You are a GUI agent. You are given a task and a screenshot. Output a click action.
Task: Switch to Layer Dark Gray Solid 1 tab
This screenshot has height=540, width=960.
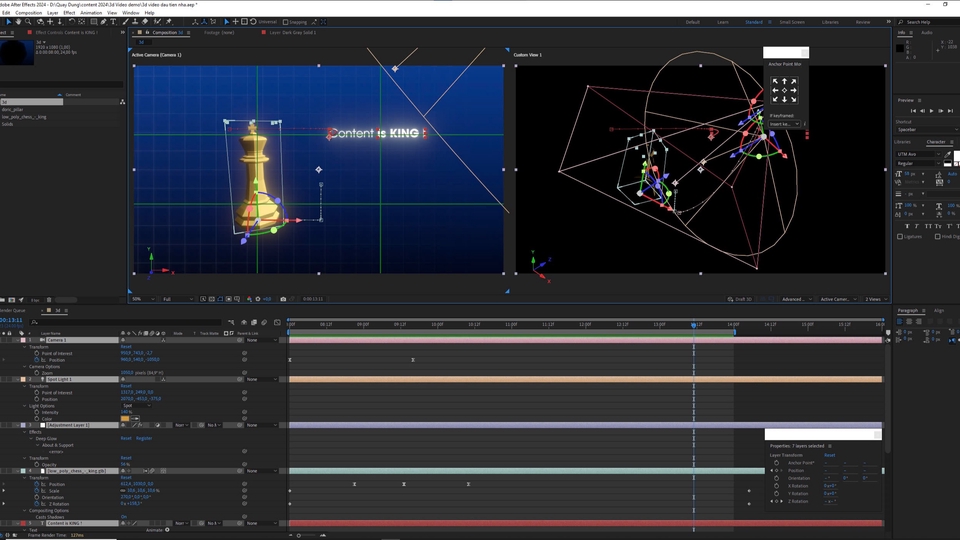pyautogui.click(x=292, y=32)
